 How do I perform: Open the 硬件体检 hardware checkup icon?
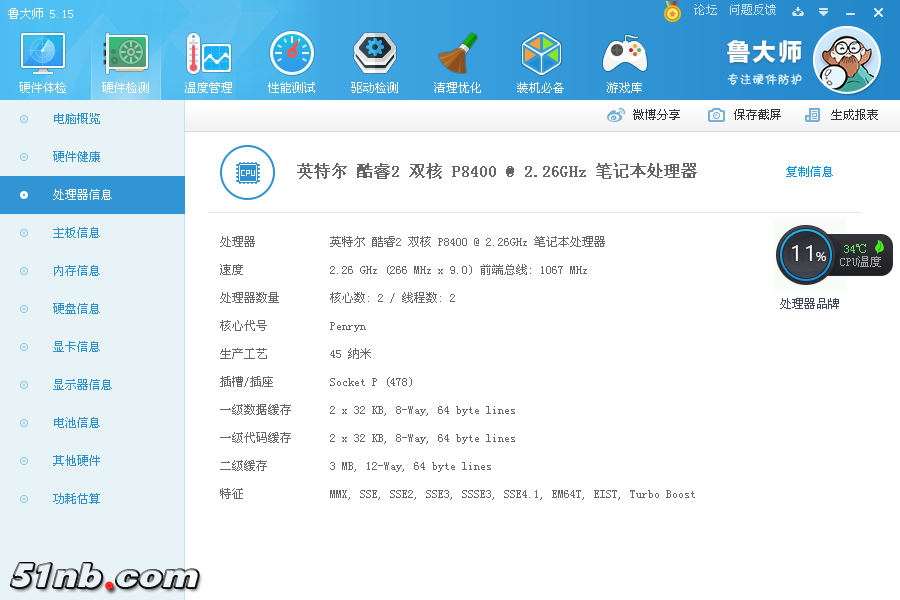point(43,54)
